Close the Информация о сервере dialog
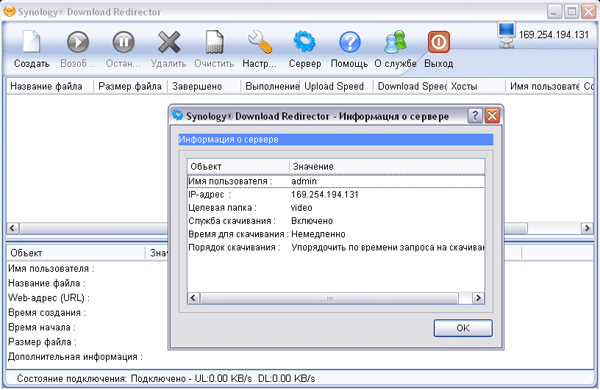 point(492,116)
